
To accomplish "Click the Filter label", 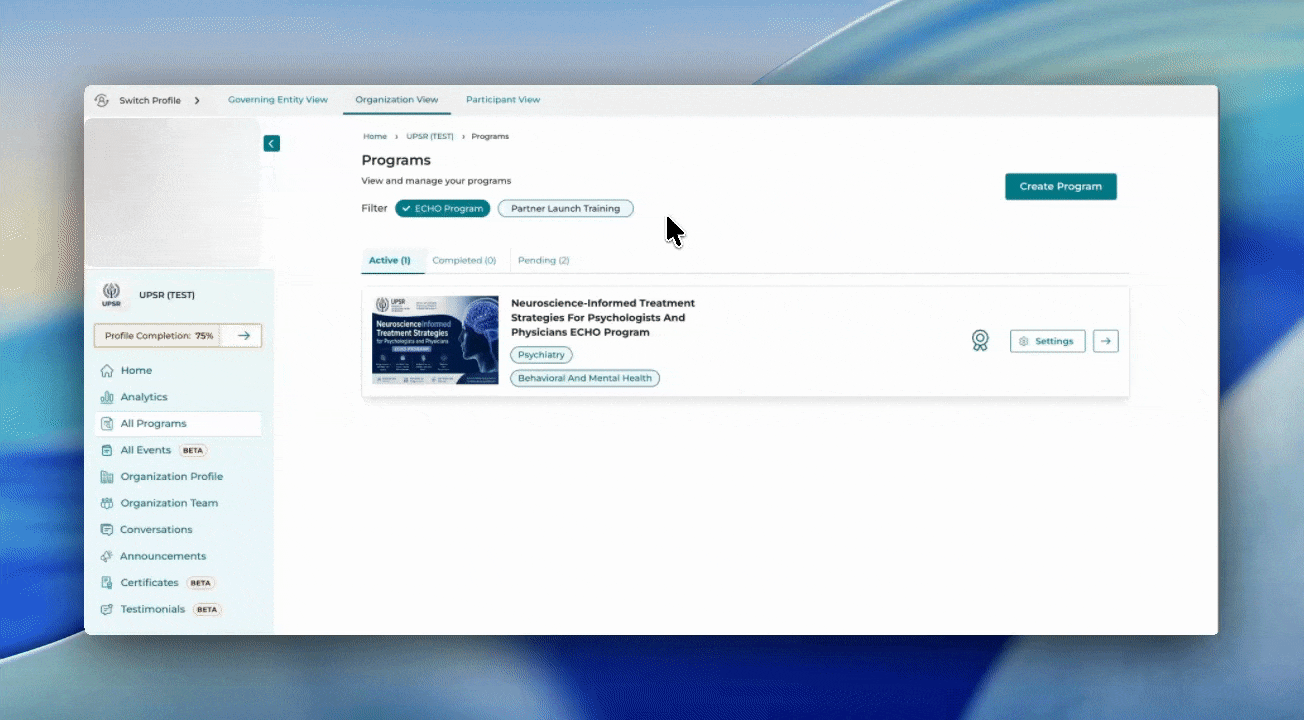I will [x=374, y=209].
